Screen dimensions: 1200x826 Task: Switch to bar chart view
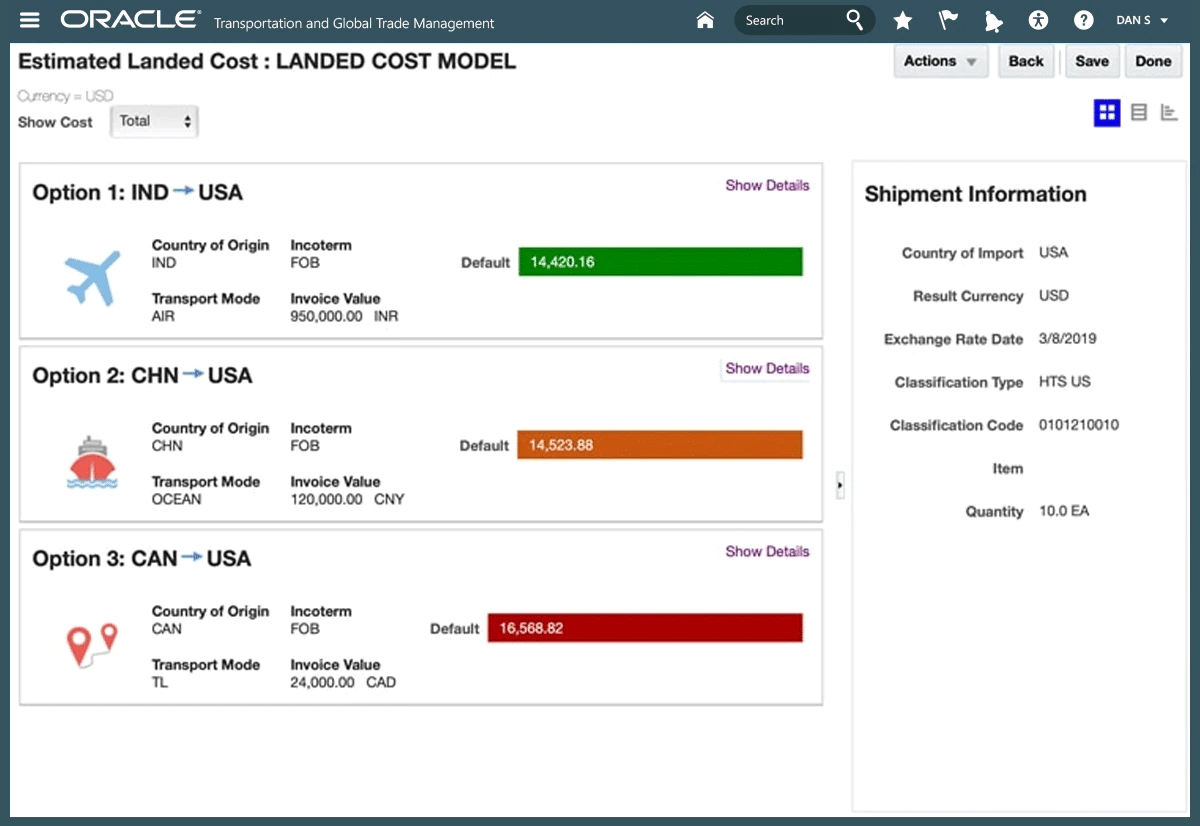(1168, 113)
